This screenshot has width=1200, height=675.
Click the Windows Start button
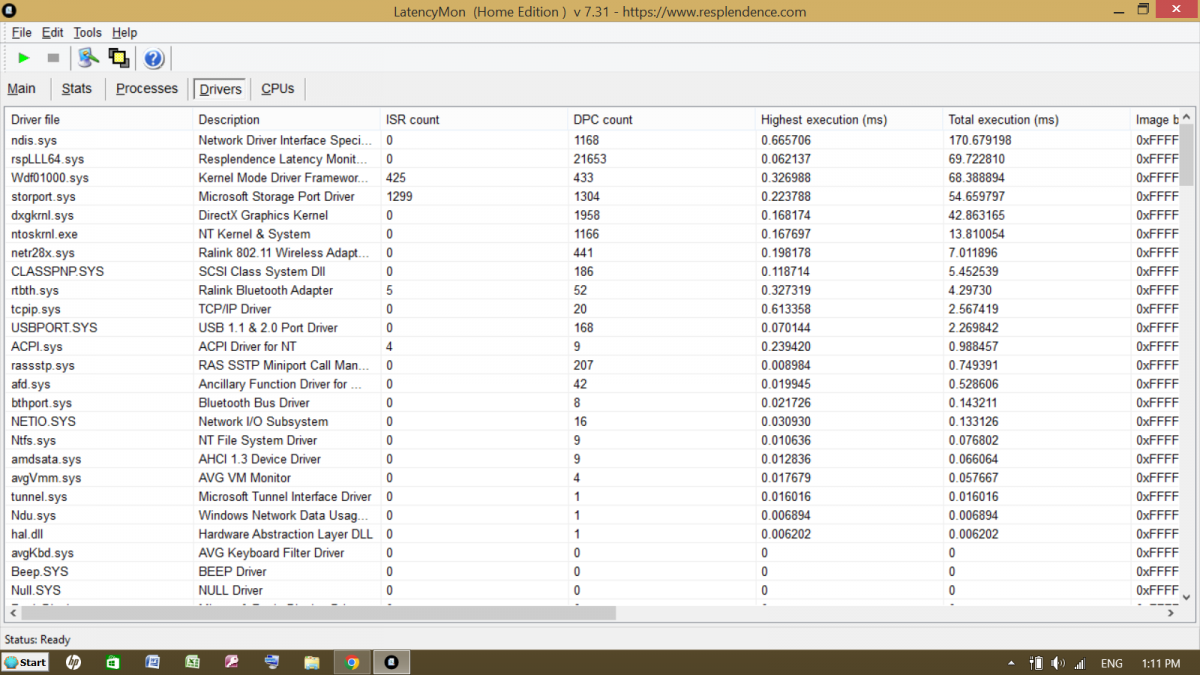[26, 662]
